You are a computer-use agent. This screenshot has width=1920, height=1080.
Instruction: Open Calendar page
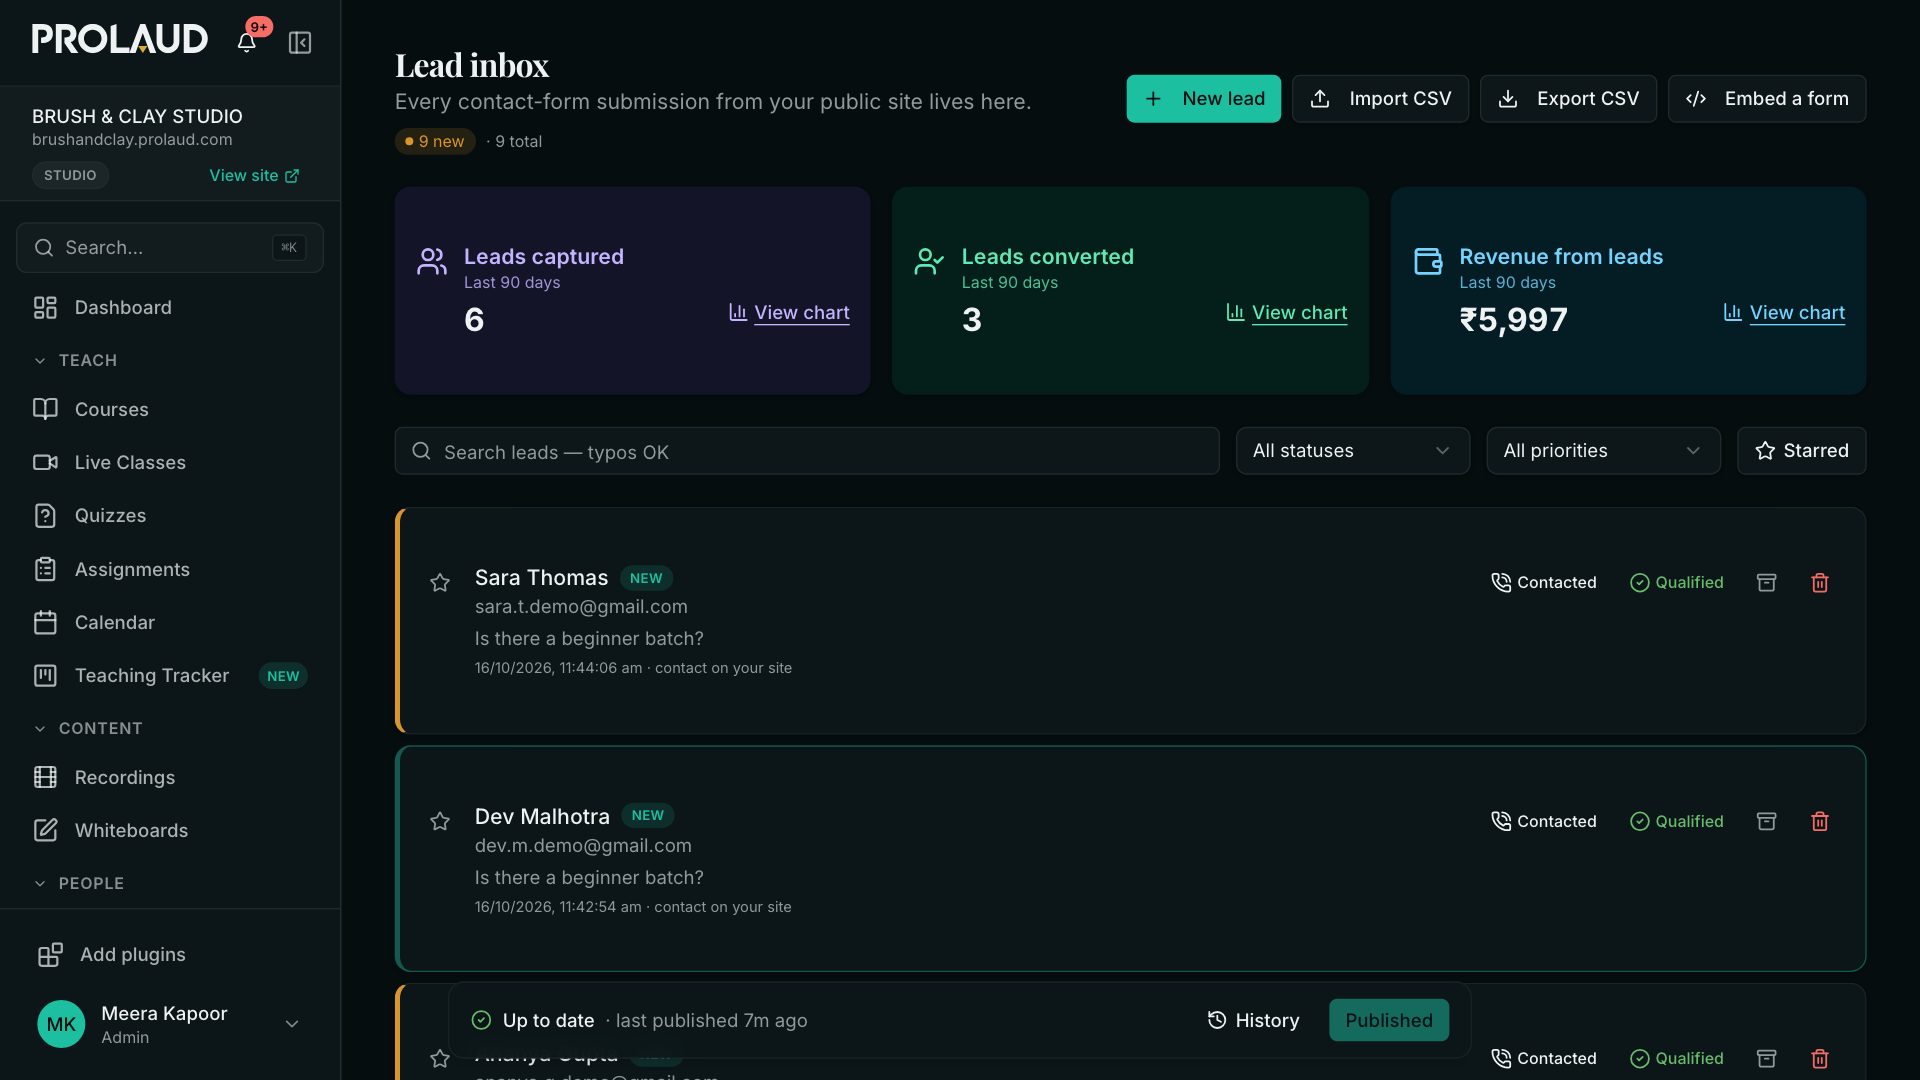[x=170, y=622]
